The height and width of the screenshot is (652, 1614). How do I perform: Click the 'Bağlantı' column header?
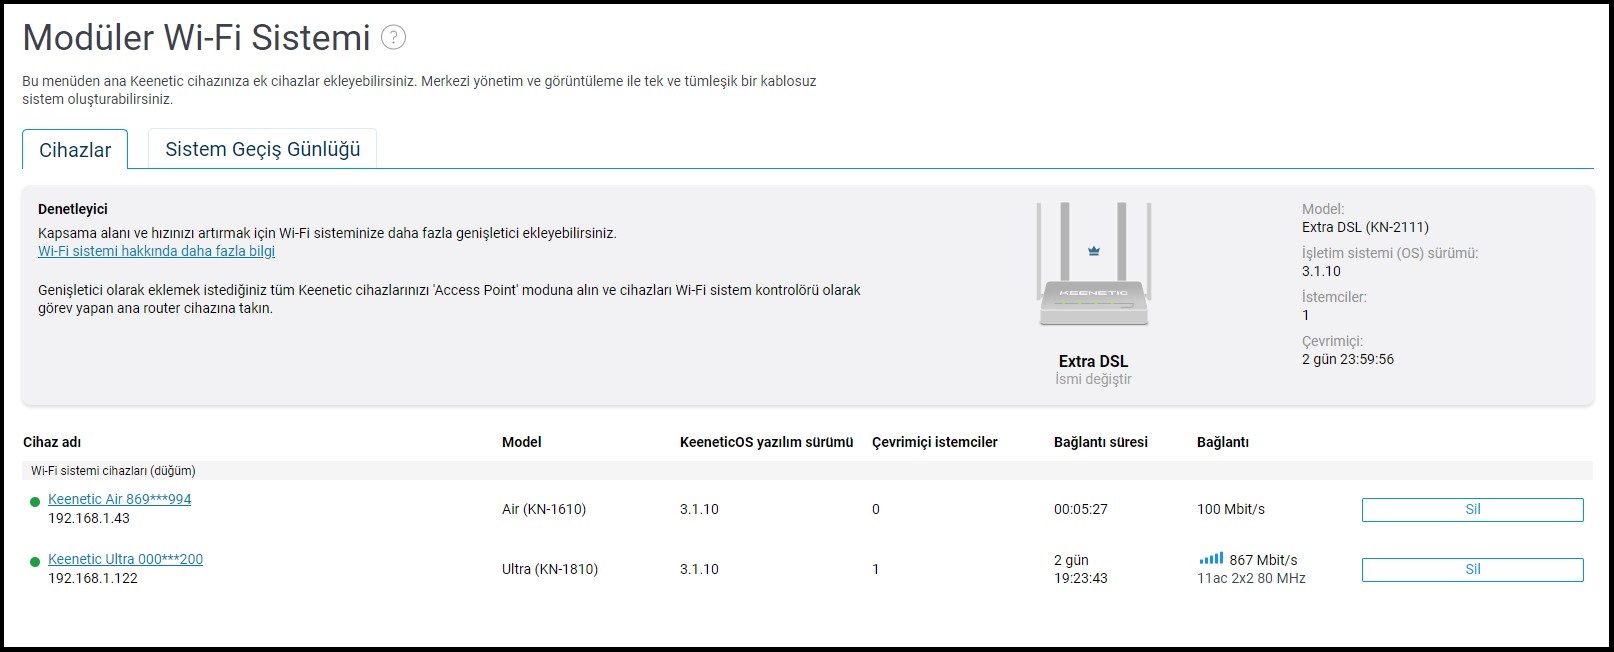[1222, 442]
